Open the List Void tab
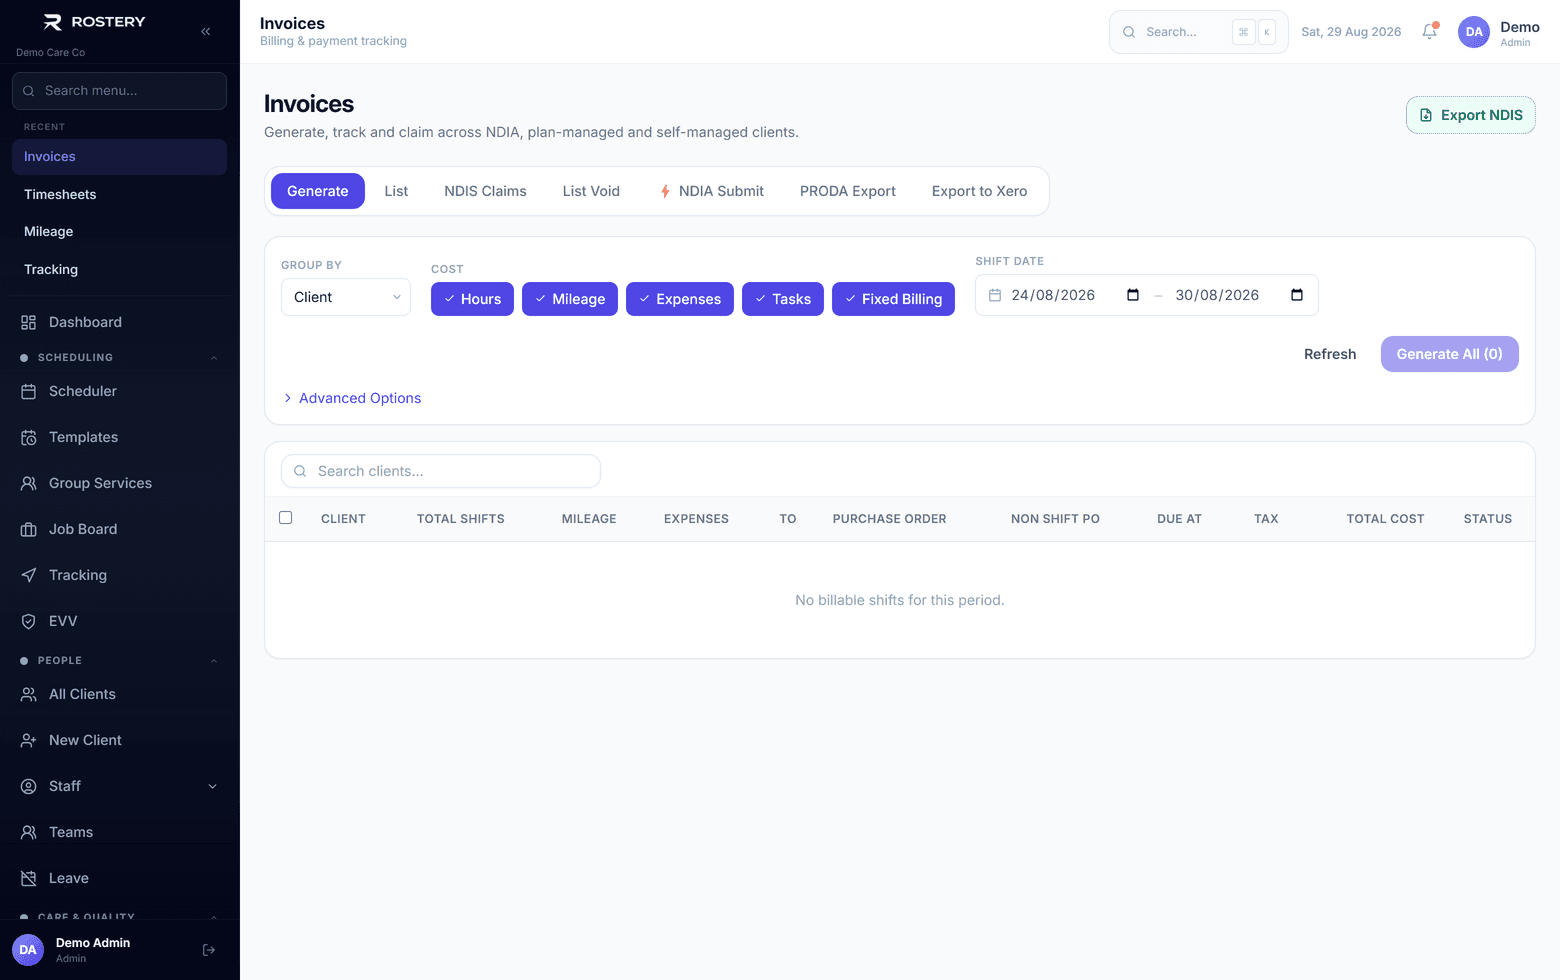This screenshot has width=1560, height=980. tap(591, 191)
